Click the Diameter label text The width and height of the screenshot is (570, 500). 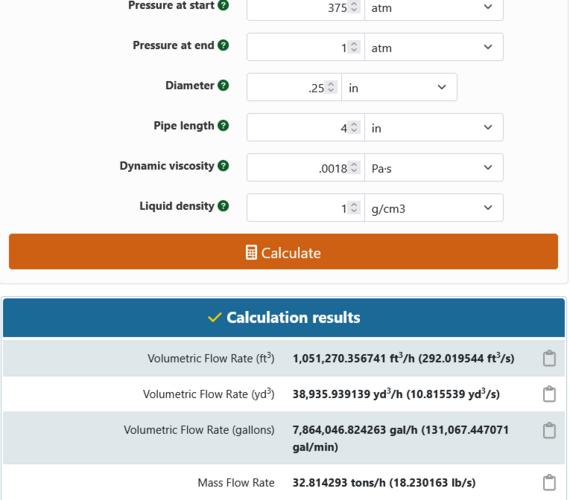click(190, 85)
